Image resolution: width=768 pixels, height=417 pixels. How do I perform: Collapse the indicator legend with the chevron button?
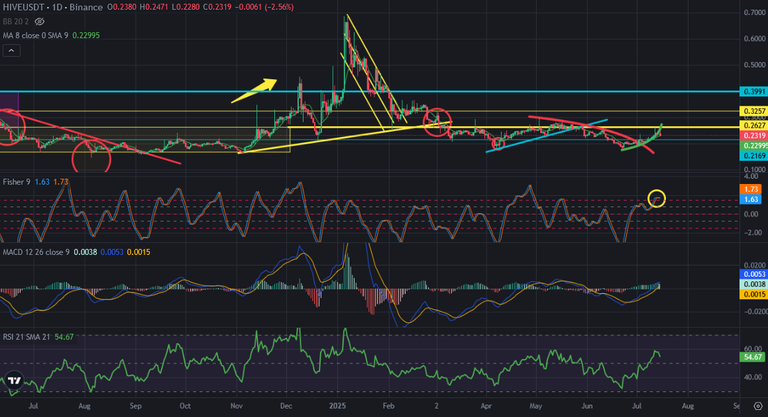(x=12, y=50)
